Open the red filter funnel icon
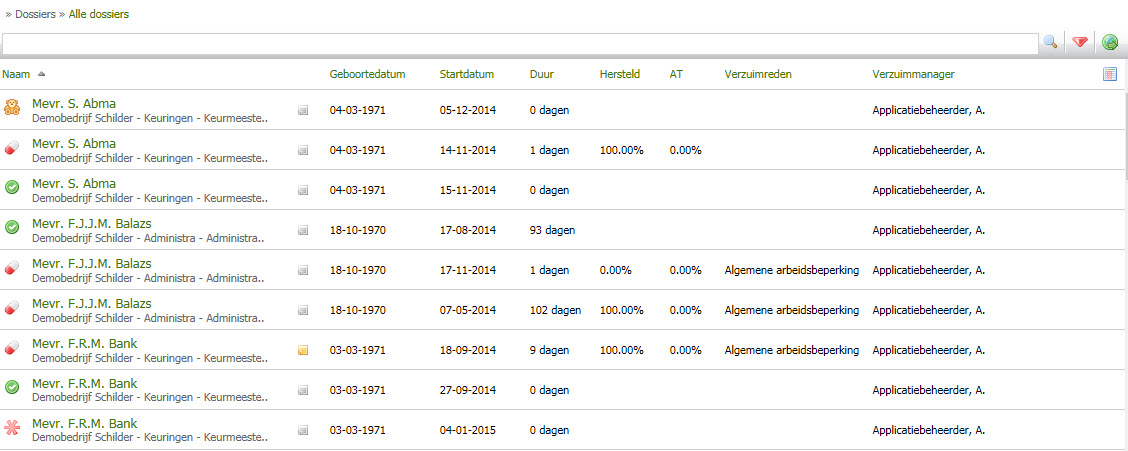The height and width of the screenshot is (451, 1128). click(x=1080, y=42)
